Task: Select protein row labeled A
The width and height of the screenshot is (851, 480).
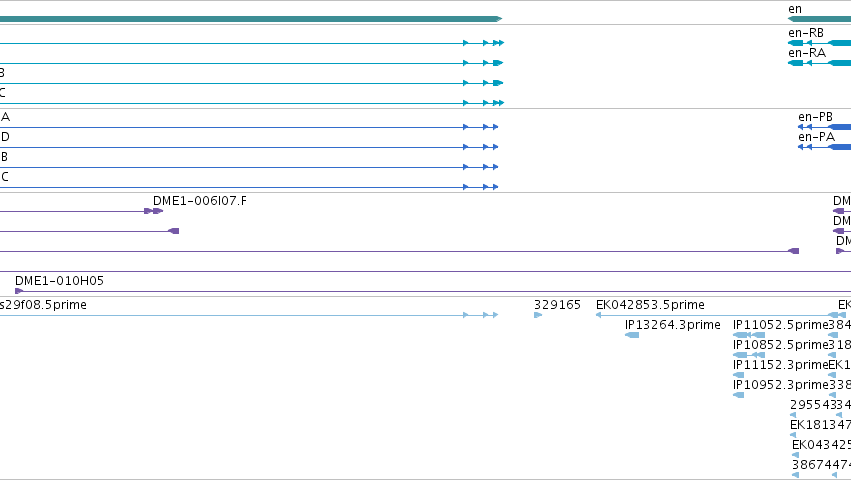Action: coord(249,127)
